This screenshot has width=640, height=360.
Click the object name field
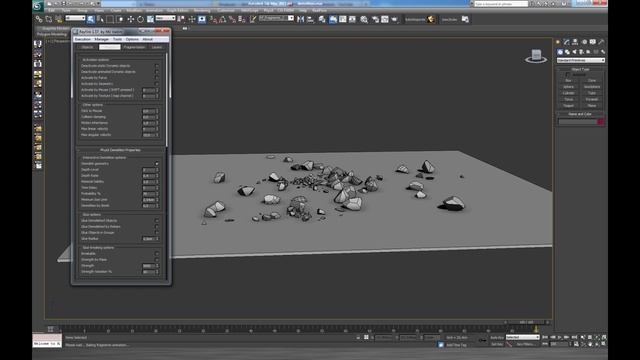(577, 121)
